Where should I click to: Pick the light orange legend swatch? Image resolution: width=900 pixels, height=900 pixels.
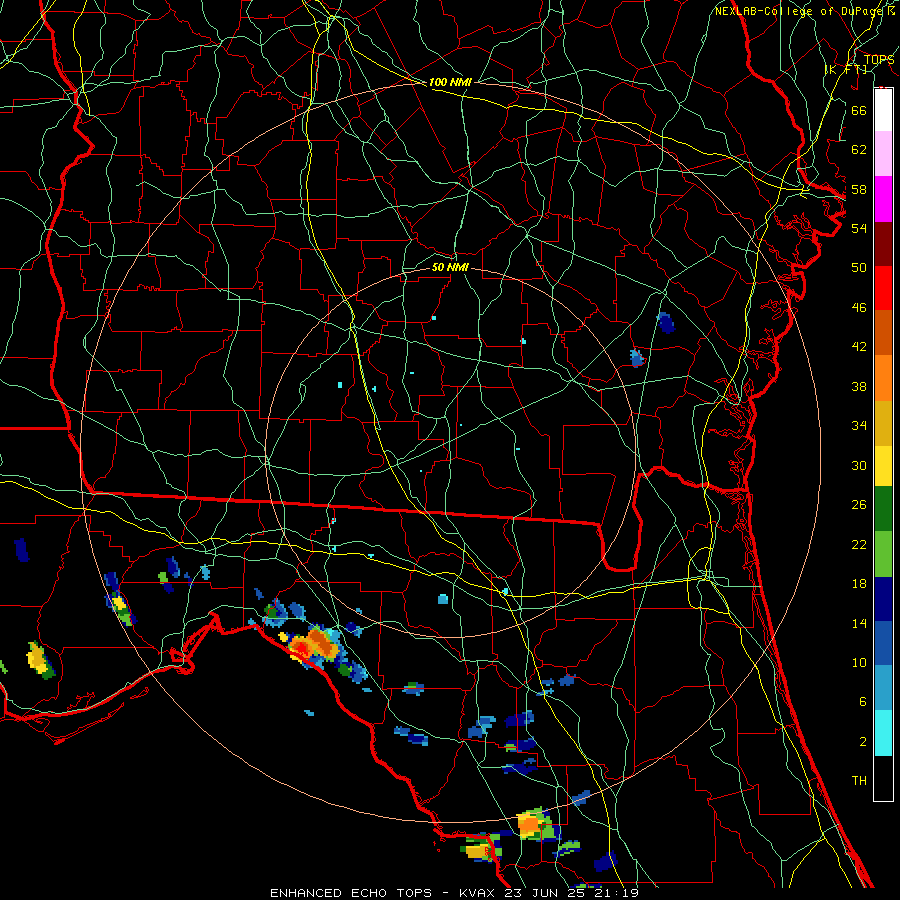pos(883,378)
